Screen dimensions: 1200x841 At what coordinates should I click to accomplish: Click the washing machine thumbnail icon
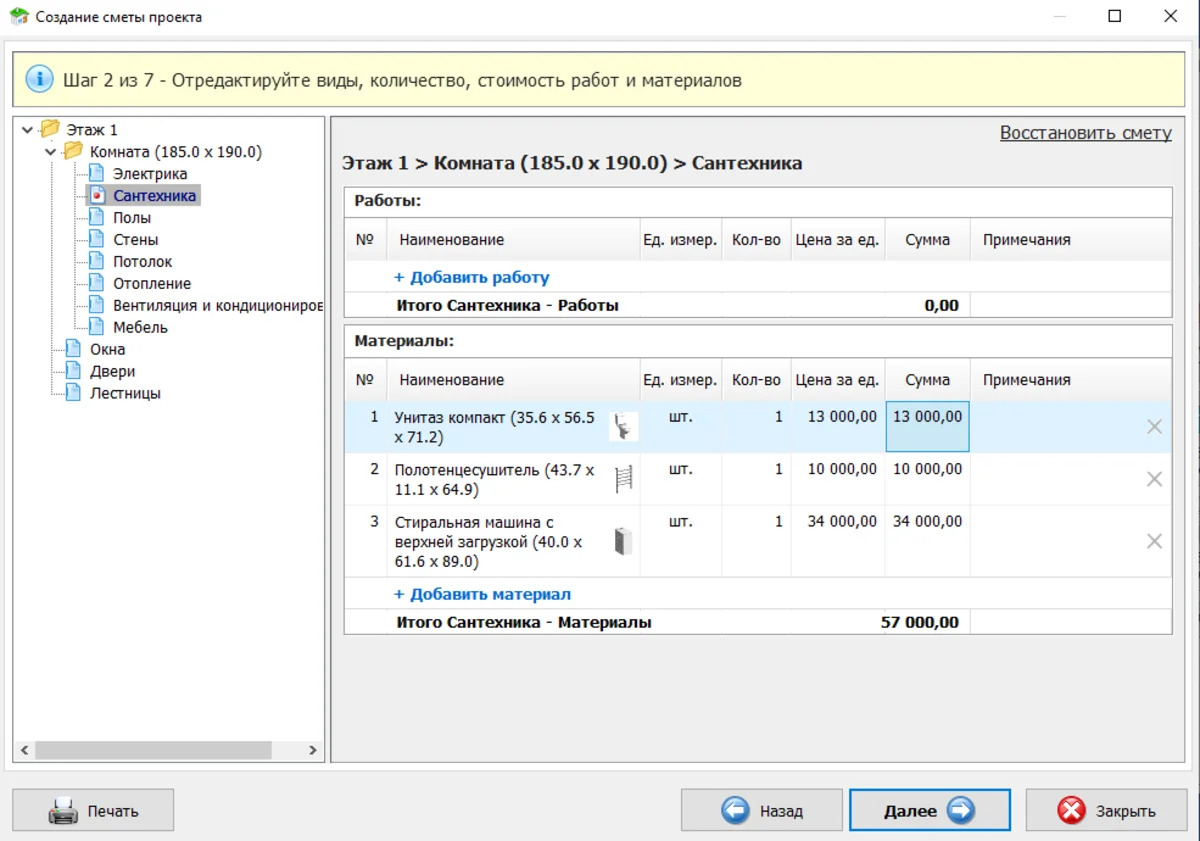point(624,541)
